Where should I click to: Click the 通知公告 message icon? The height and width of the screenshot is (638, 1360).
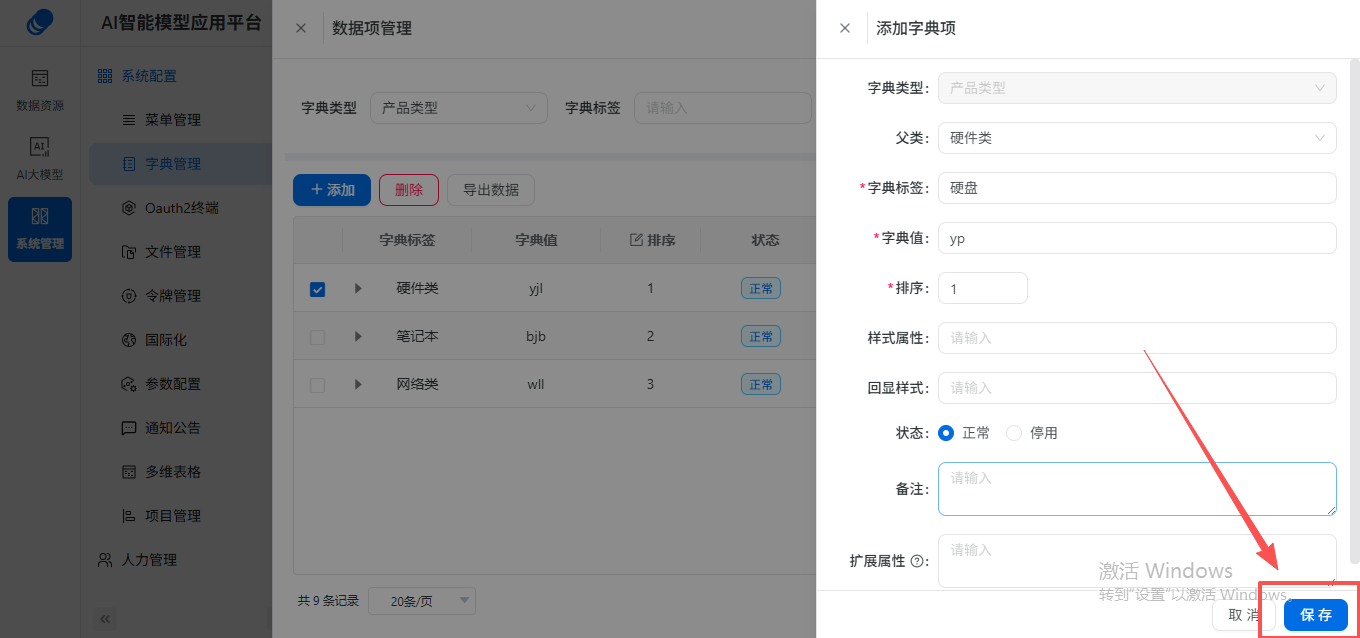coord(128,428)
